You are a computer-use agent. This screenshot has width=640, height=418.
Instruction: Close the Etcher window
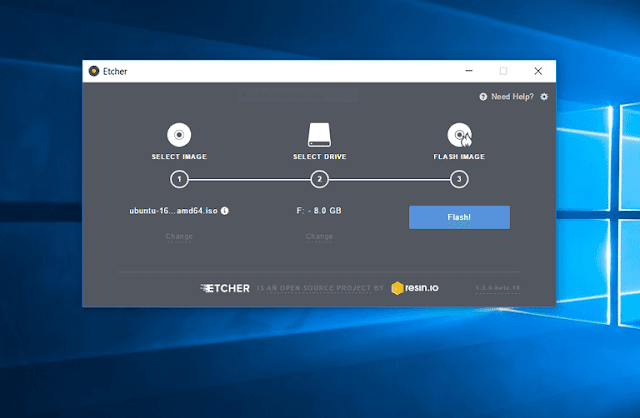[x=538, y=71]
